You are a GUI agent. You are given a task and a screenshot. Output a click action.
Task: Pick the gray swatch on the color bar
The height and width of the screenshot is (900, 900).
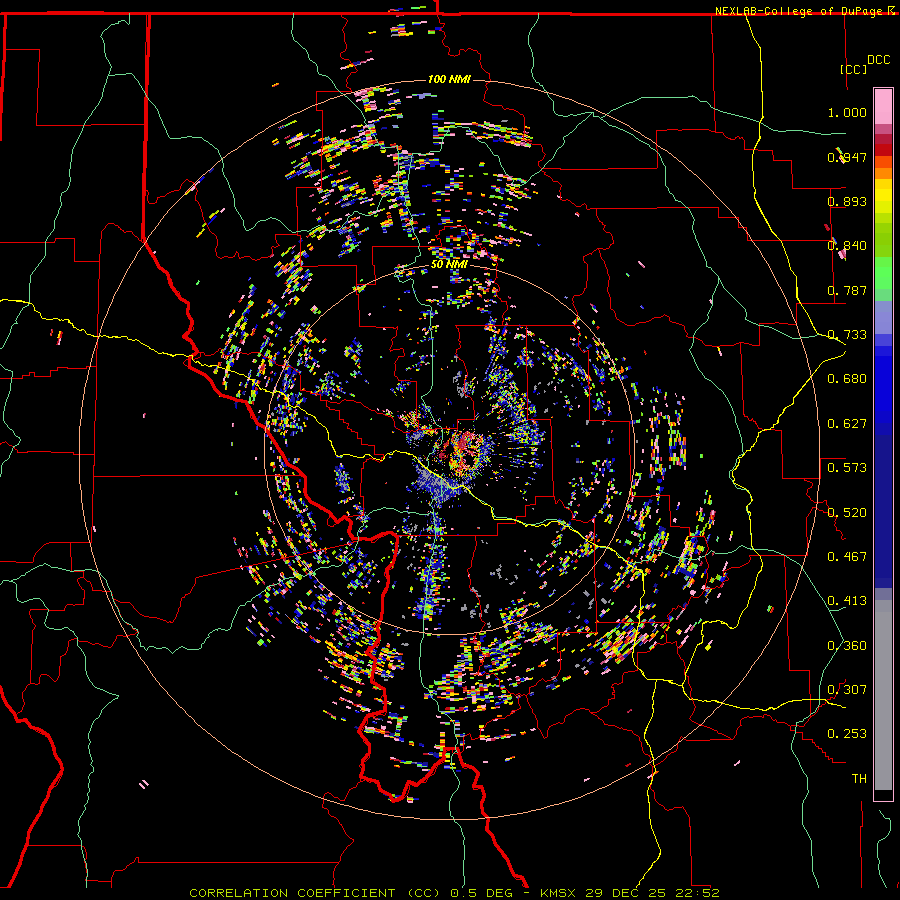[x=883, y=695]
